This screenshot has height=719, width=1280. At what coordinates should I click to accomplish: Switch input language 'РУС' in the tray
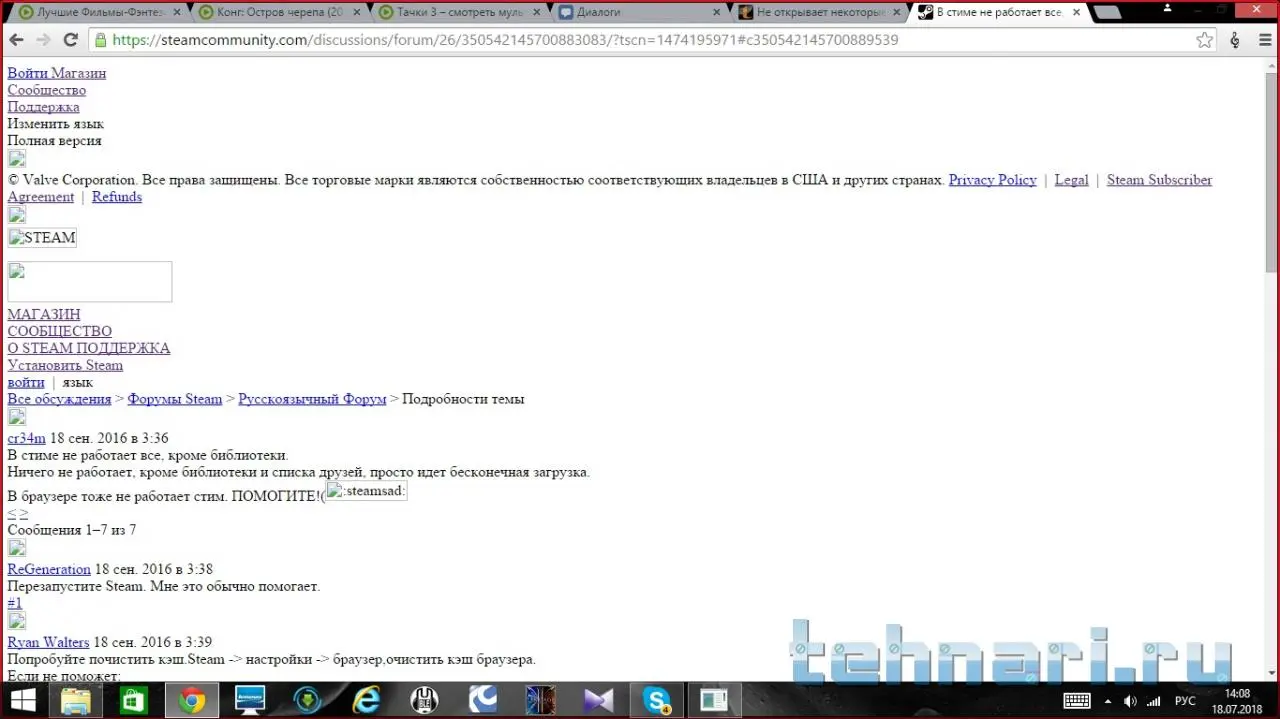point(1185,700)
